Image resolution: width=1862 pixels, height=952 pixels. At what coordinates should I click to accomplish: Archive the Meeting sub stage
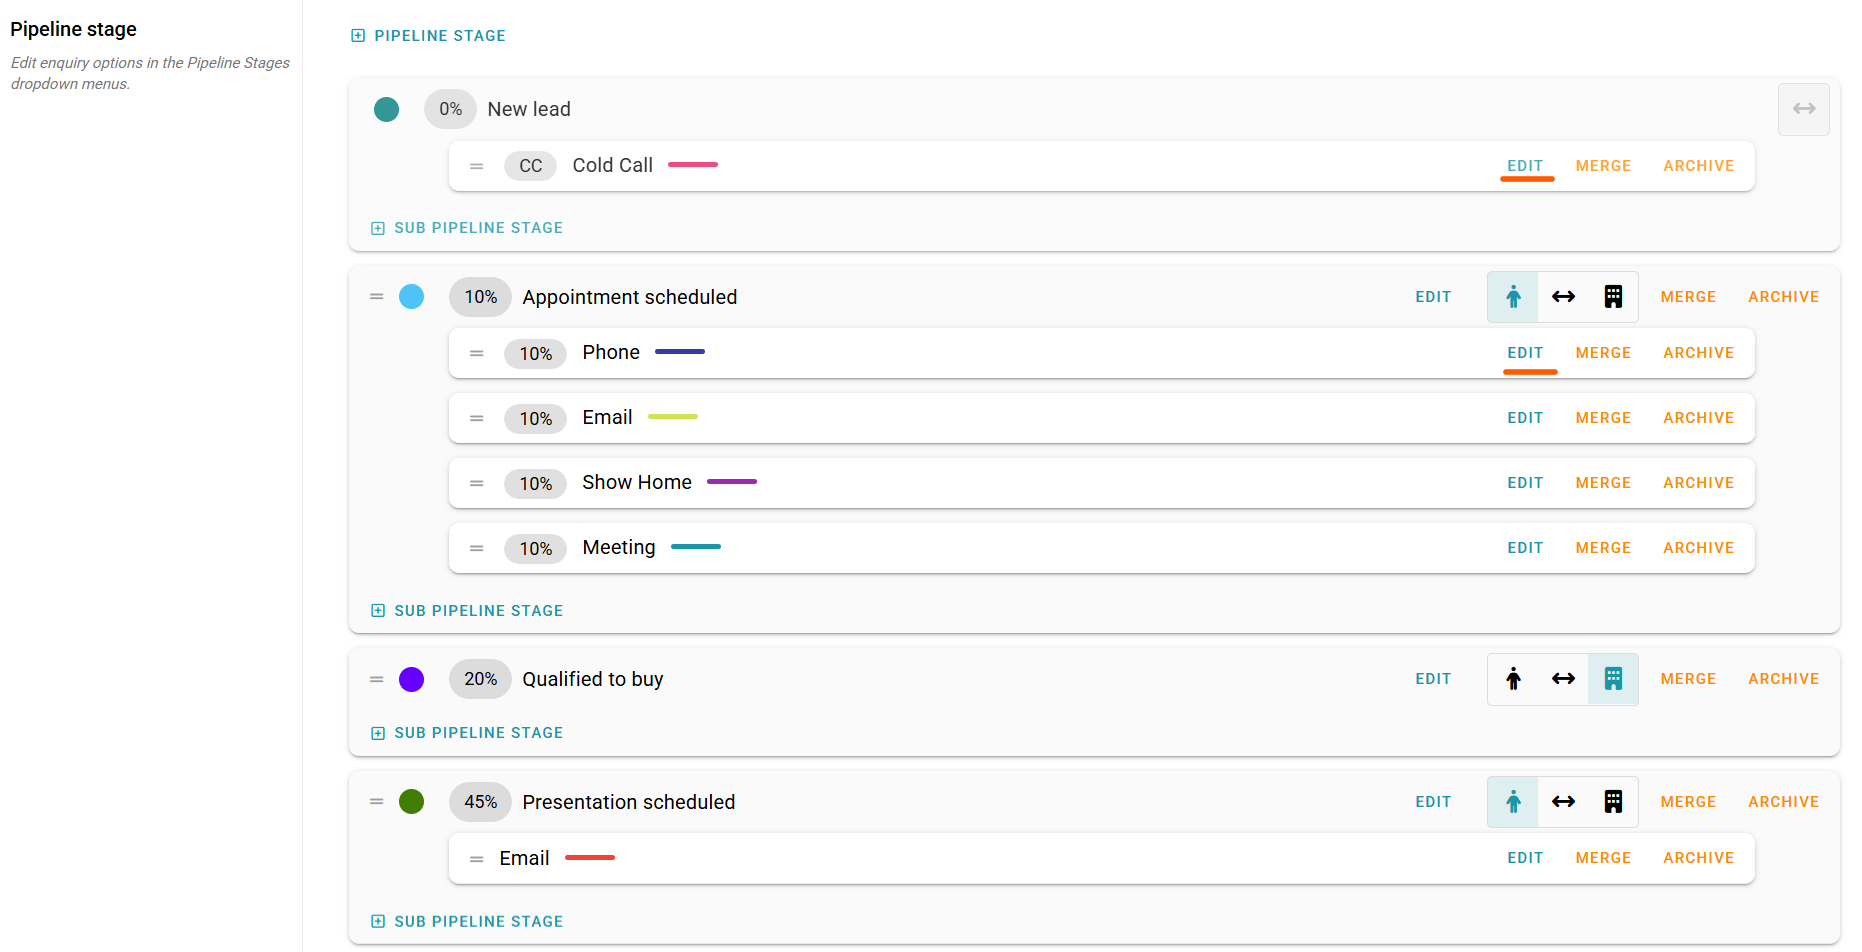pyautogui.click(x=1698, y=548)
